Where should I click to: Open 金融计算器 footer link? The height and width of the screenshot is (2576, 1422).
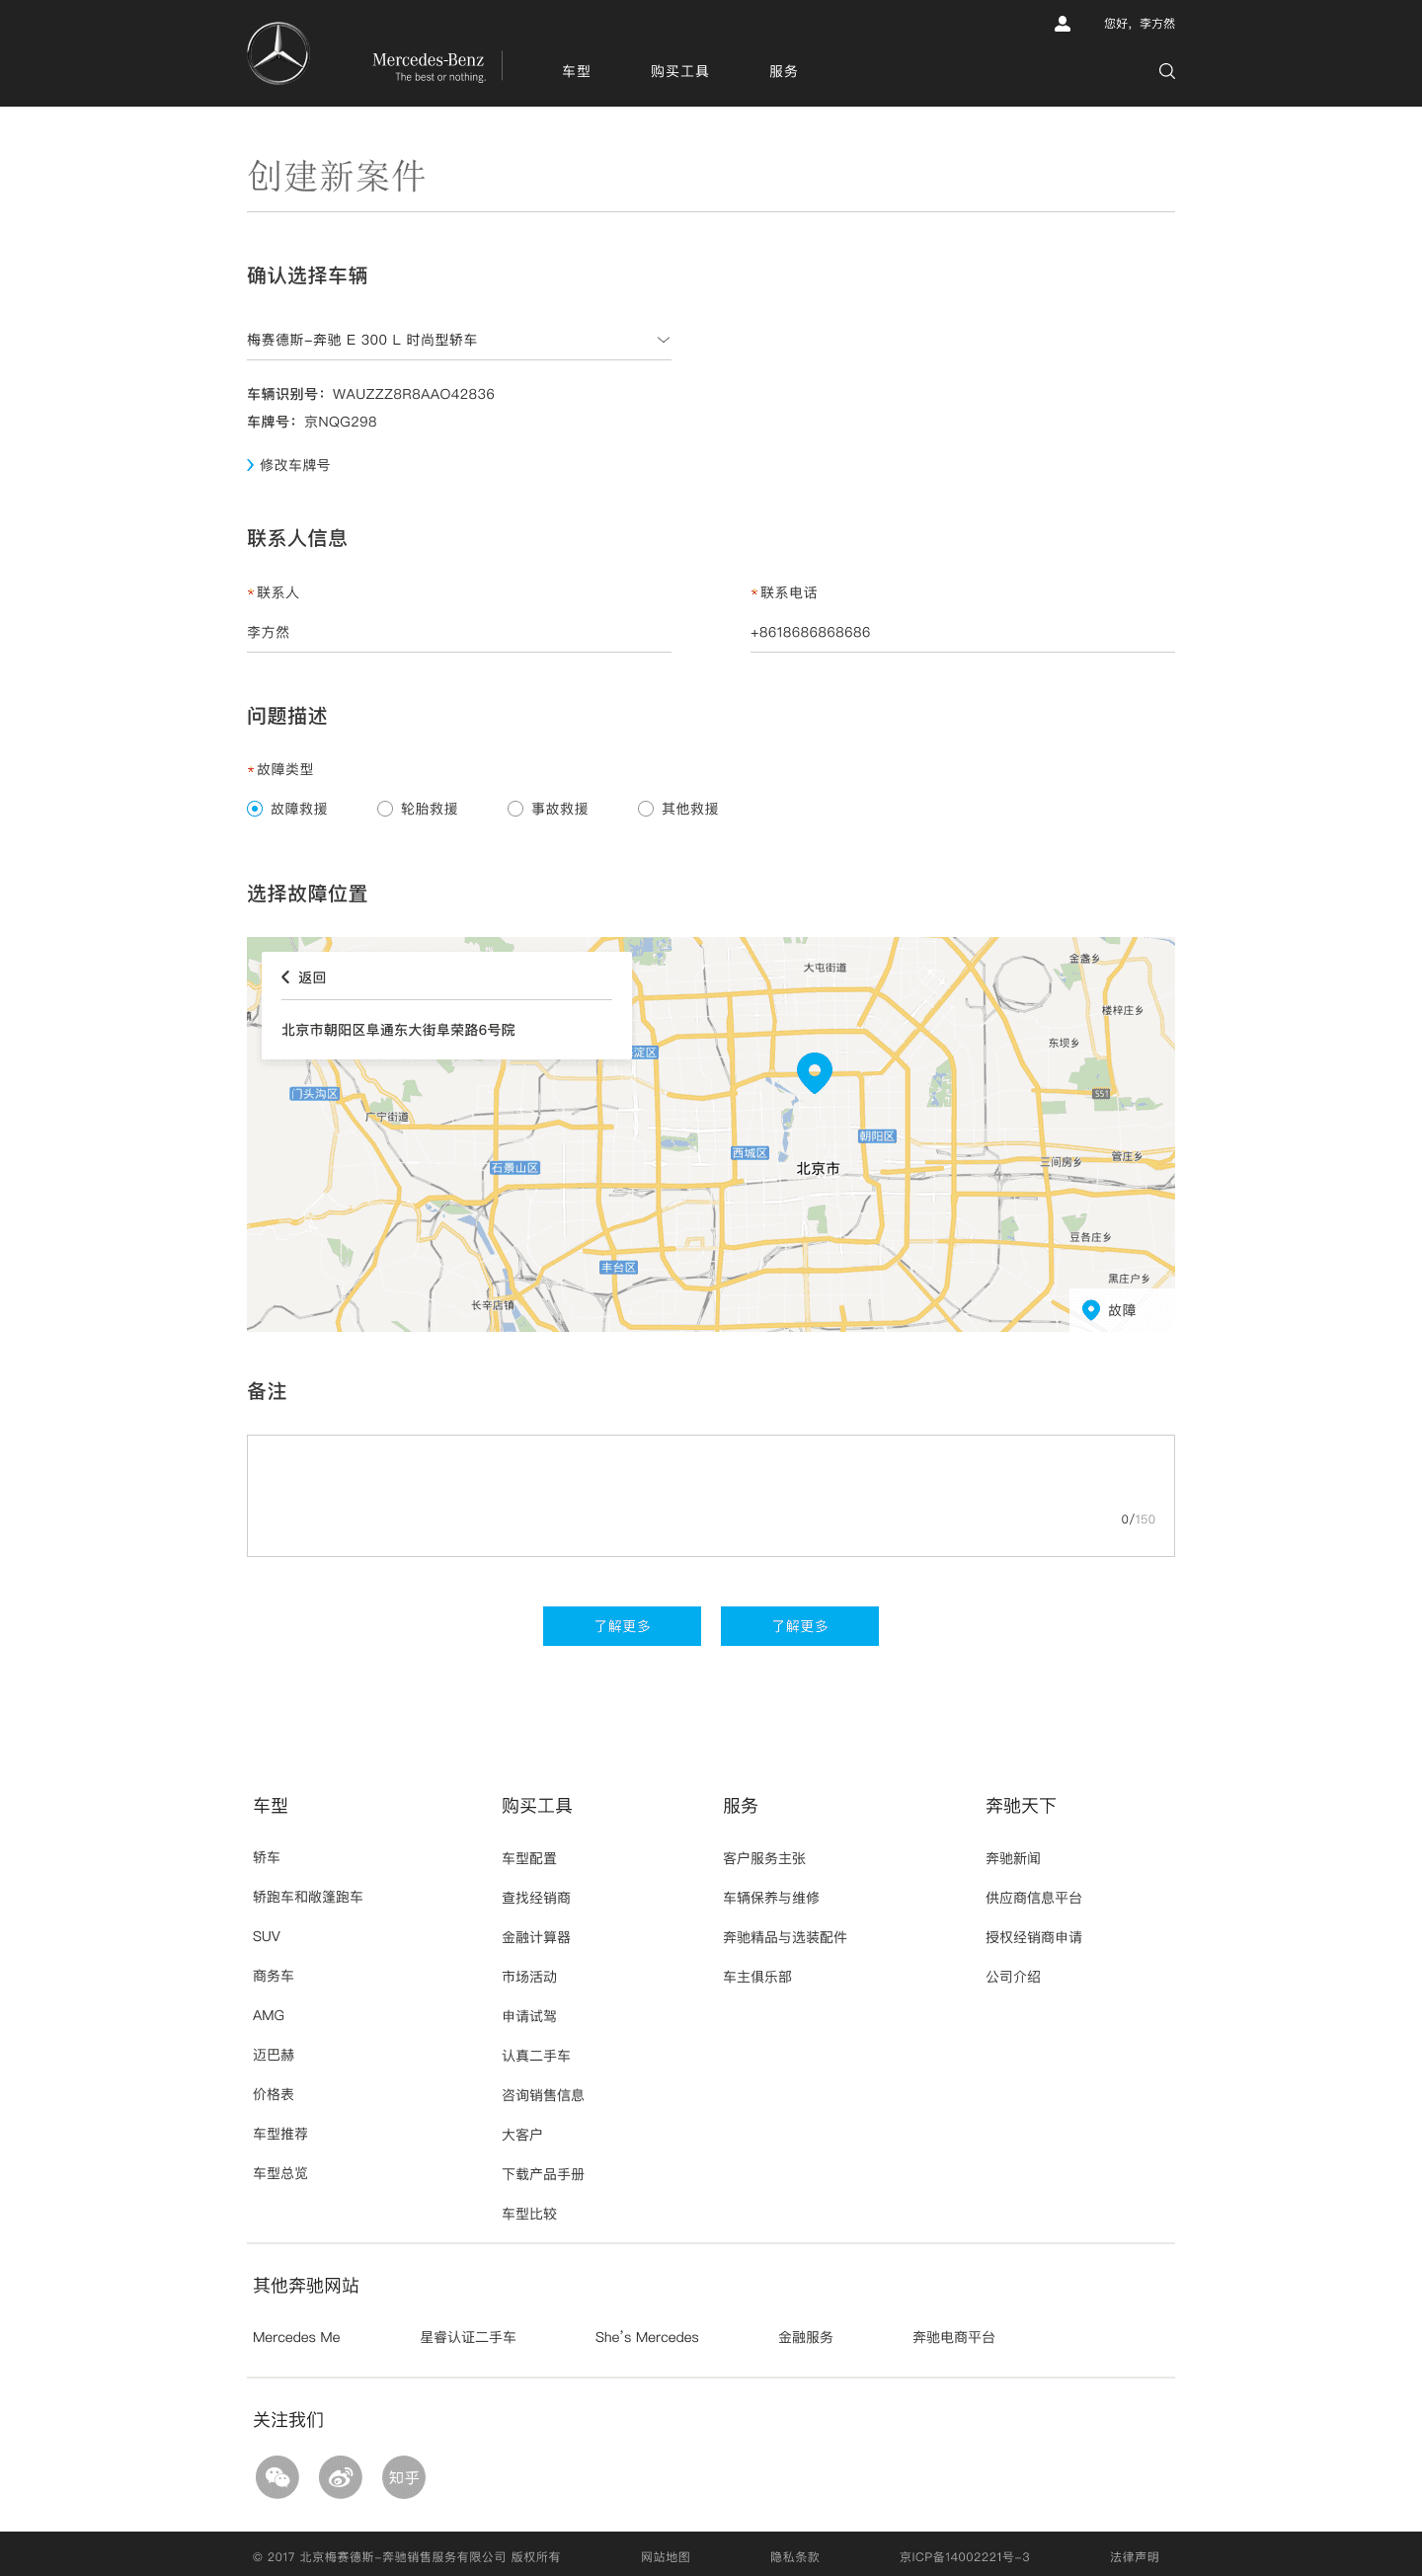tap(536, 1937)
